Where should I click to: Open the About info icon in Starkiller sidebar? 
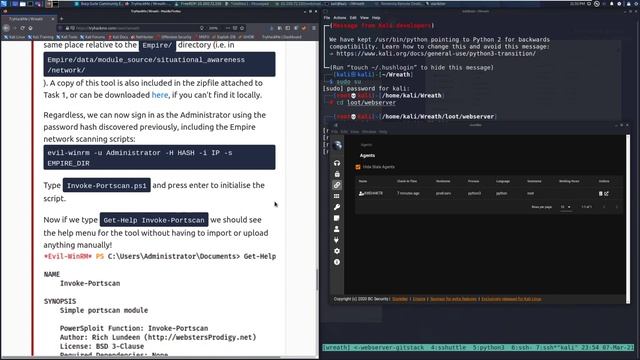337,262
